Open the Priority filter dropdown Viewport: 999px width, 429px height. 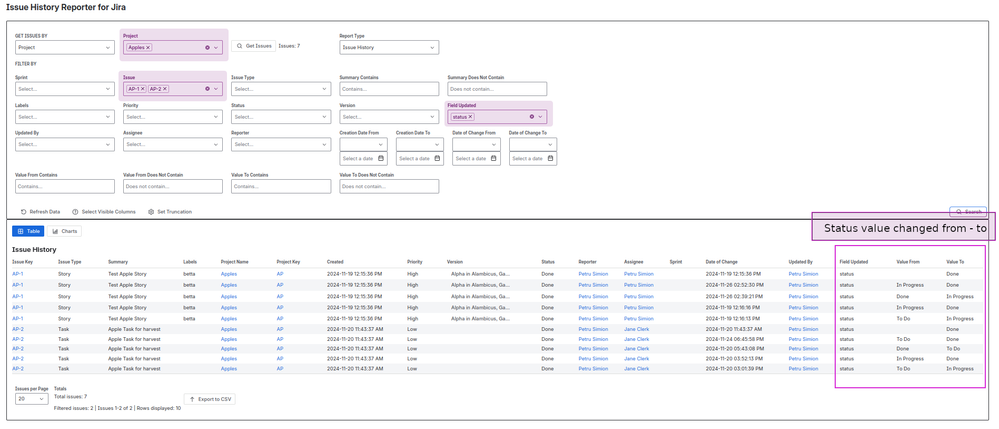[173, 117]
